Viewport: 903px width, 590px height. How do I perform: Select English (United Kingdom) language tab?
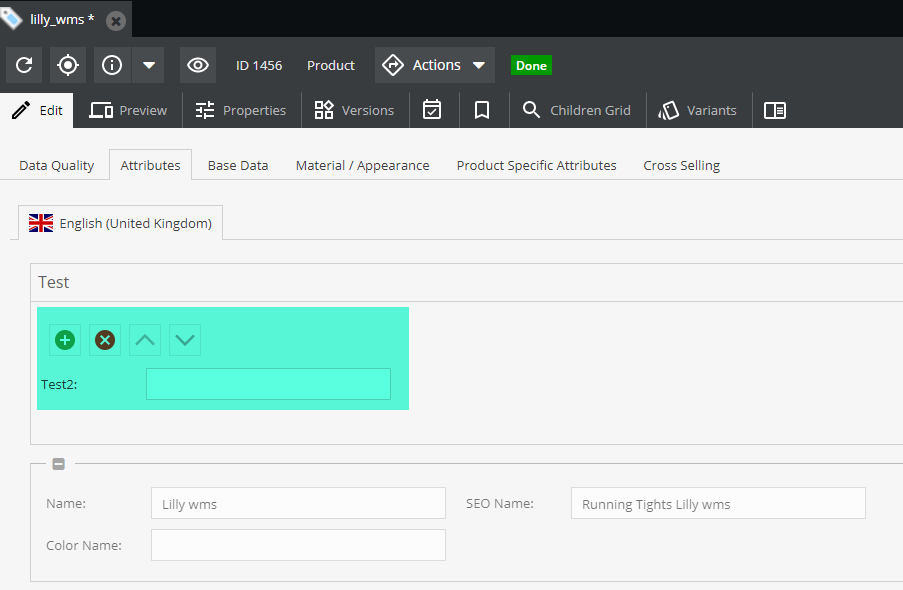click(120, 223)
